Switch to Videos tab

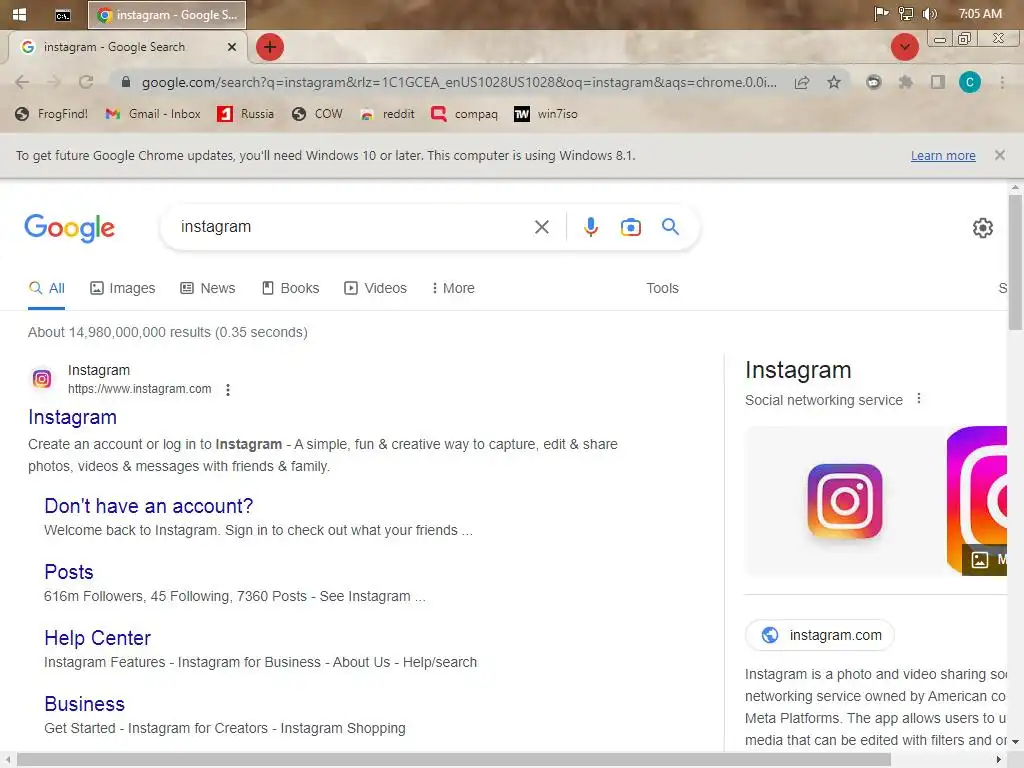[x=376, y=288]
